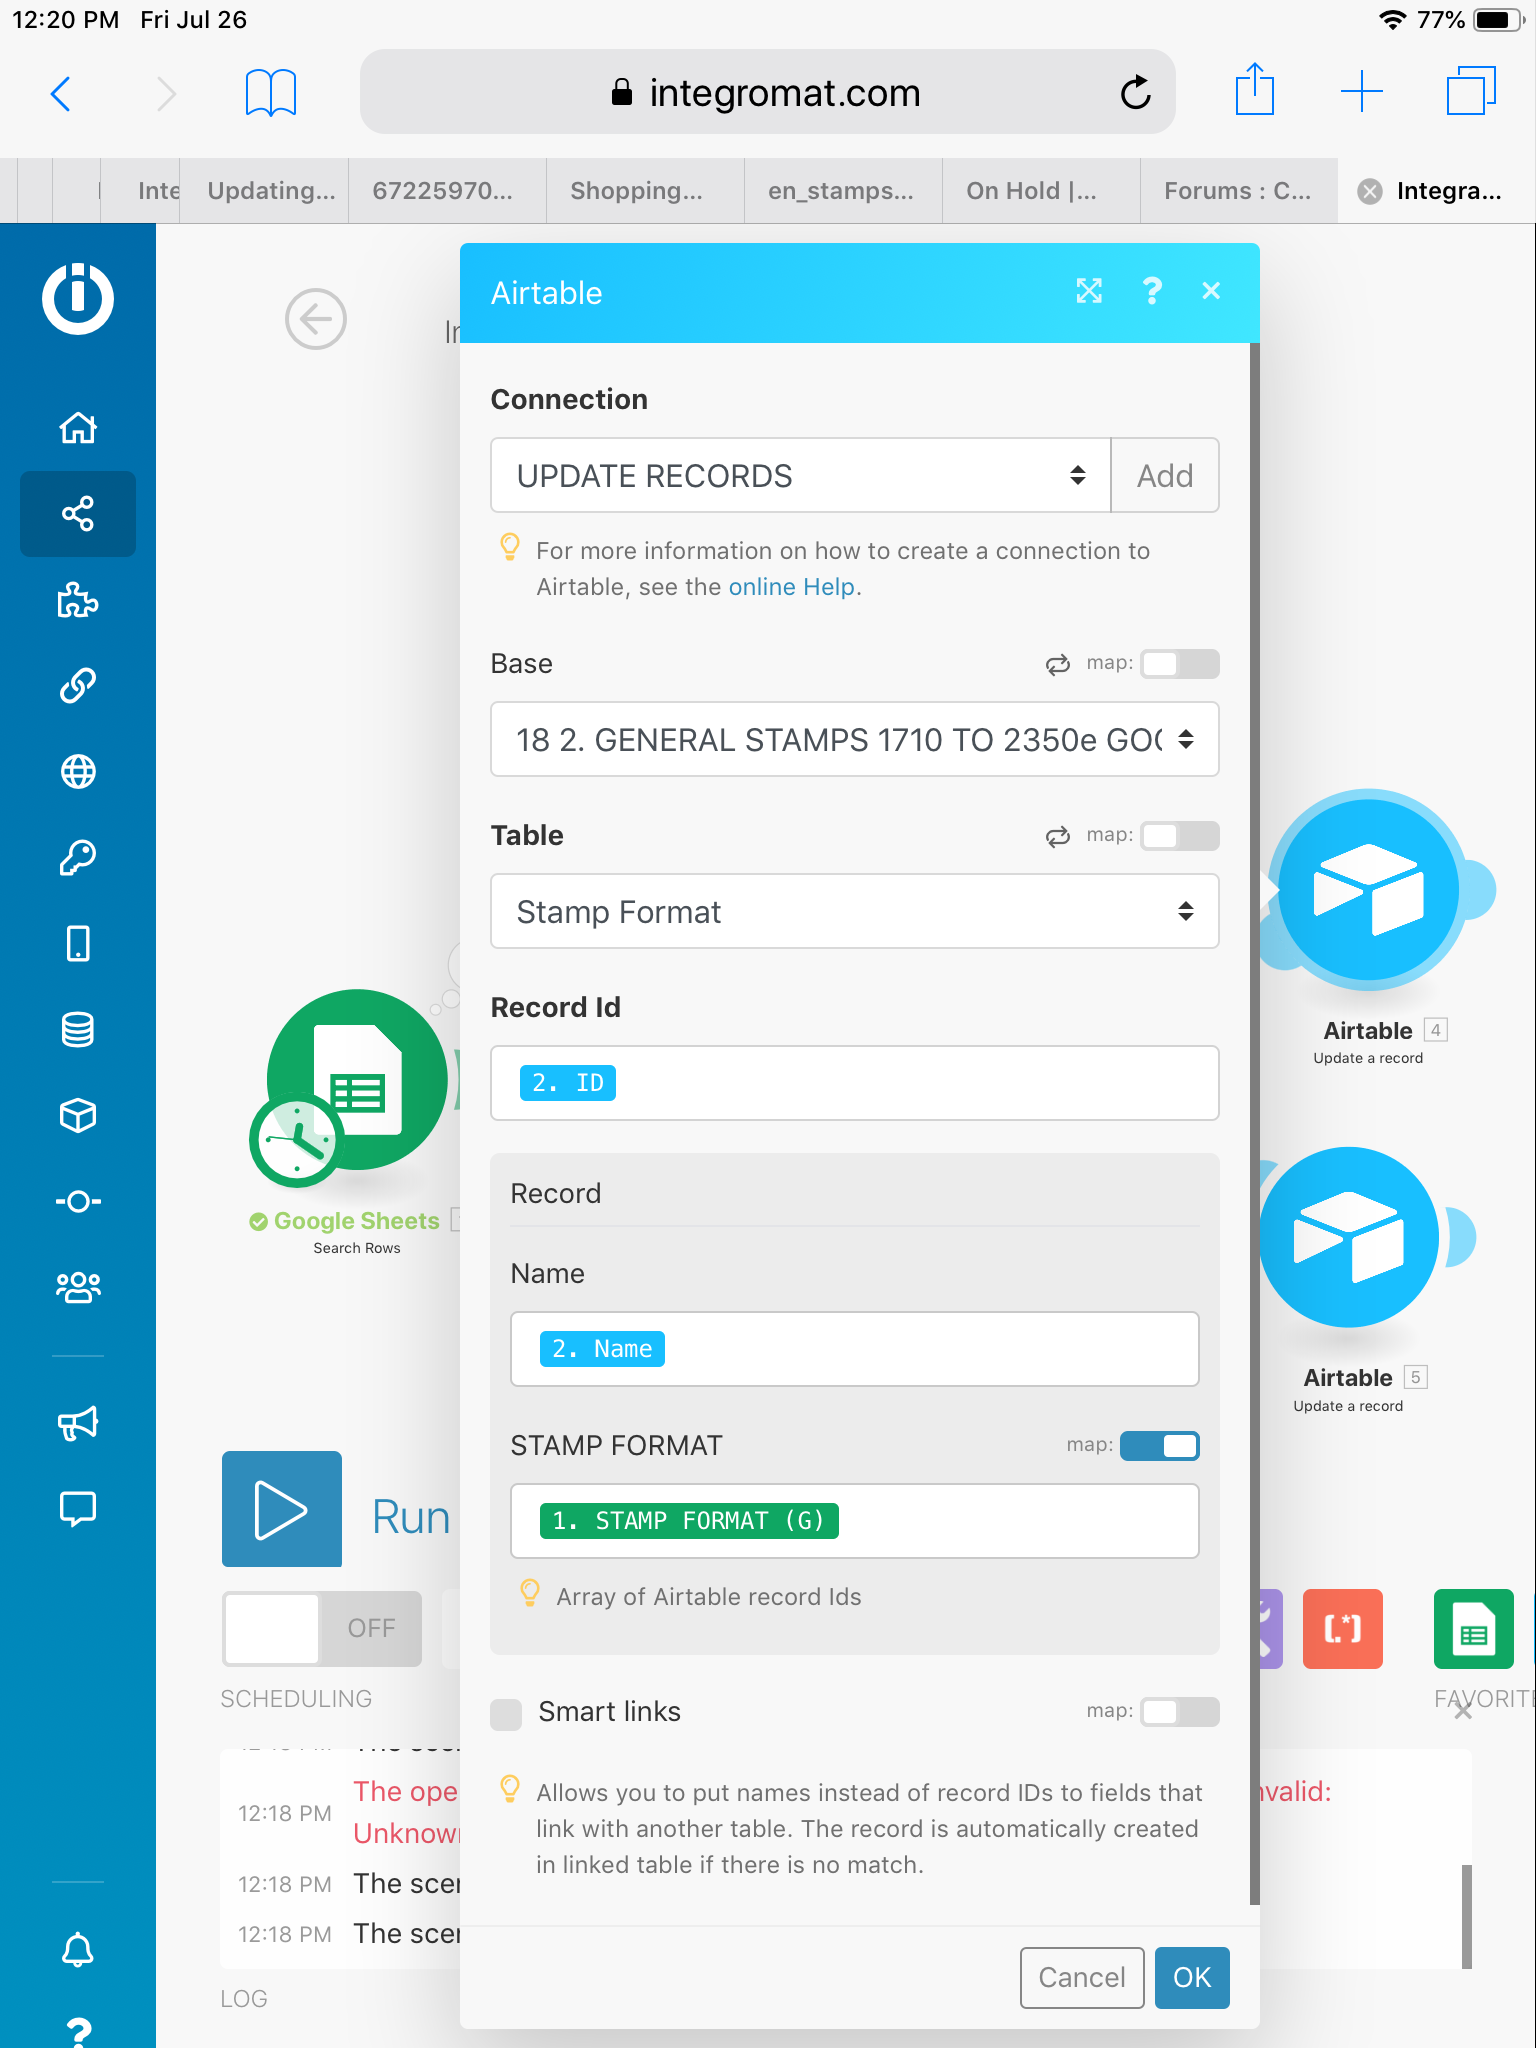
Task: Toggle the Smart links map switch
Action: pos(1180,1712)
